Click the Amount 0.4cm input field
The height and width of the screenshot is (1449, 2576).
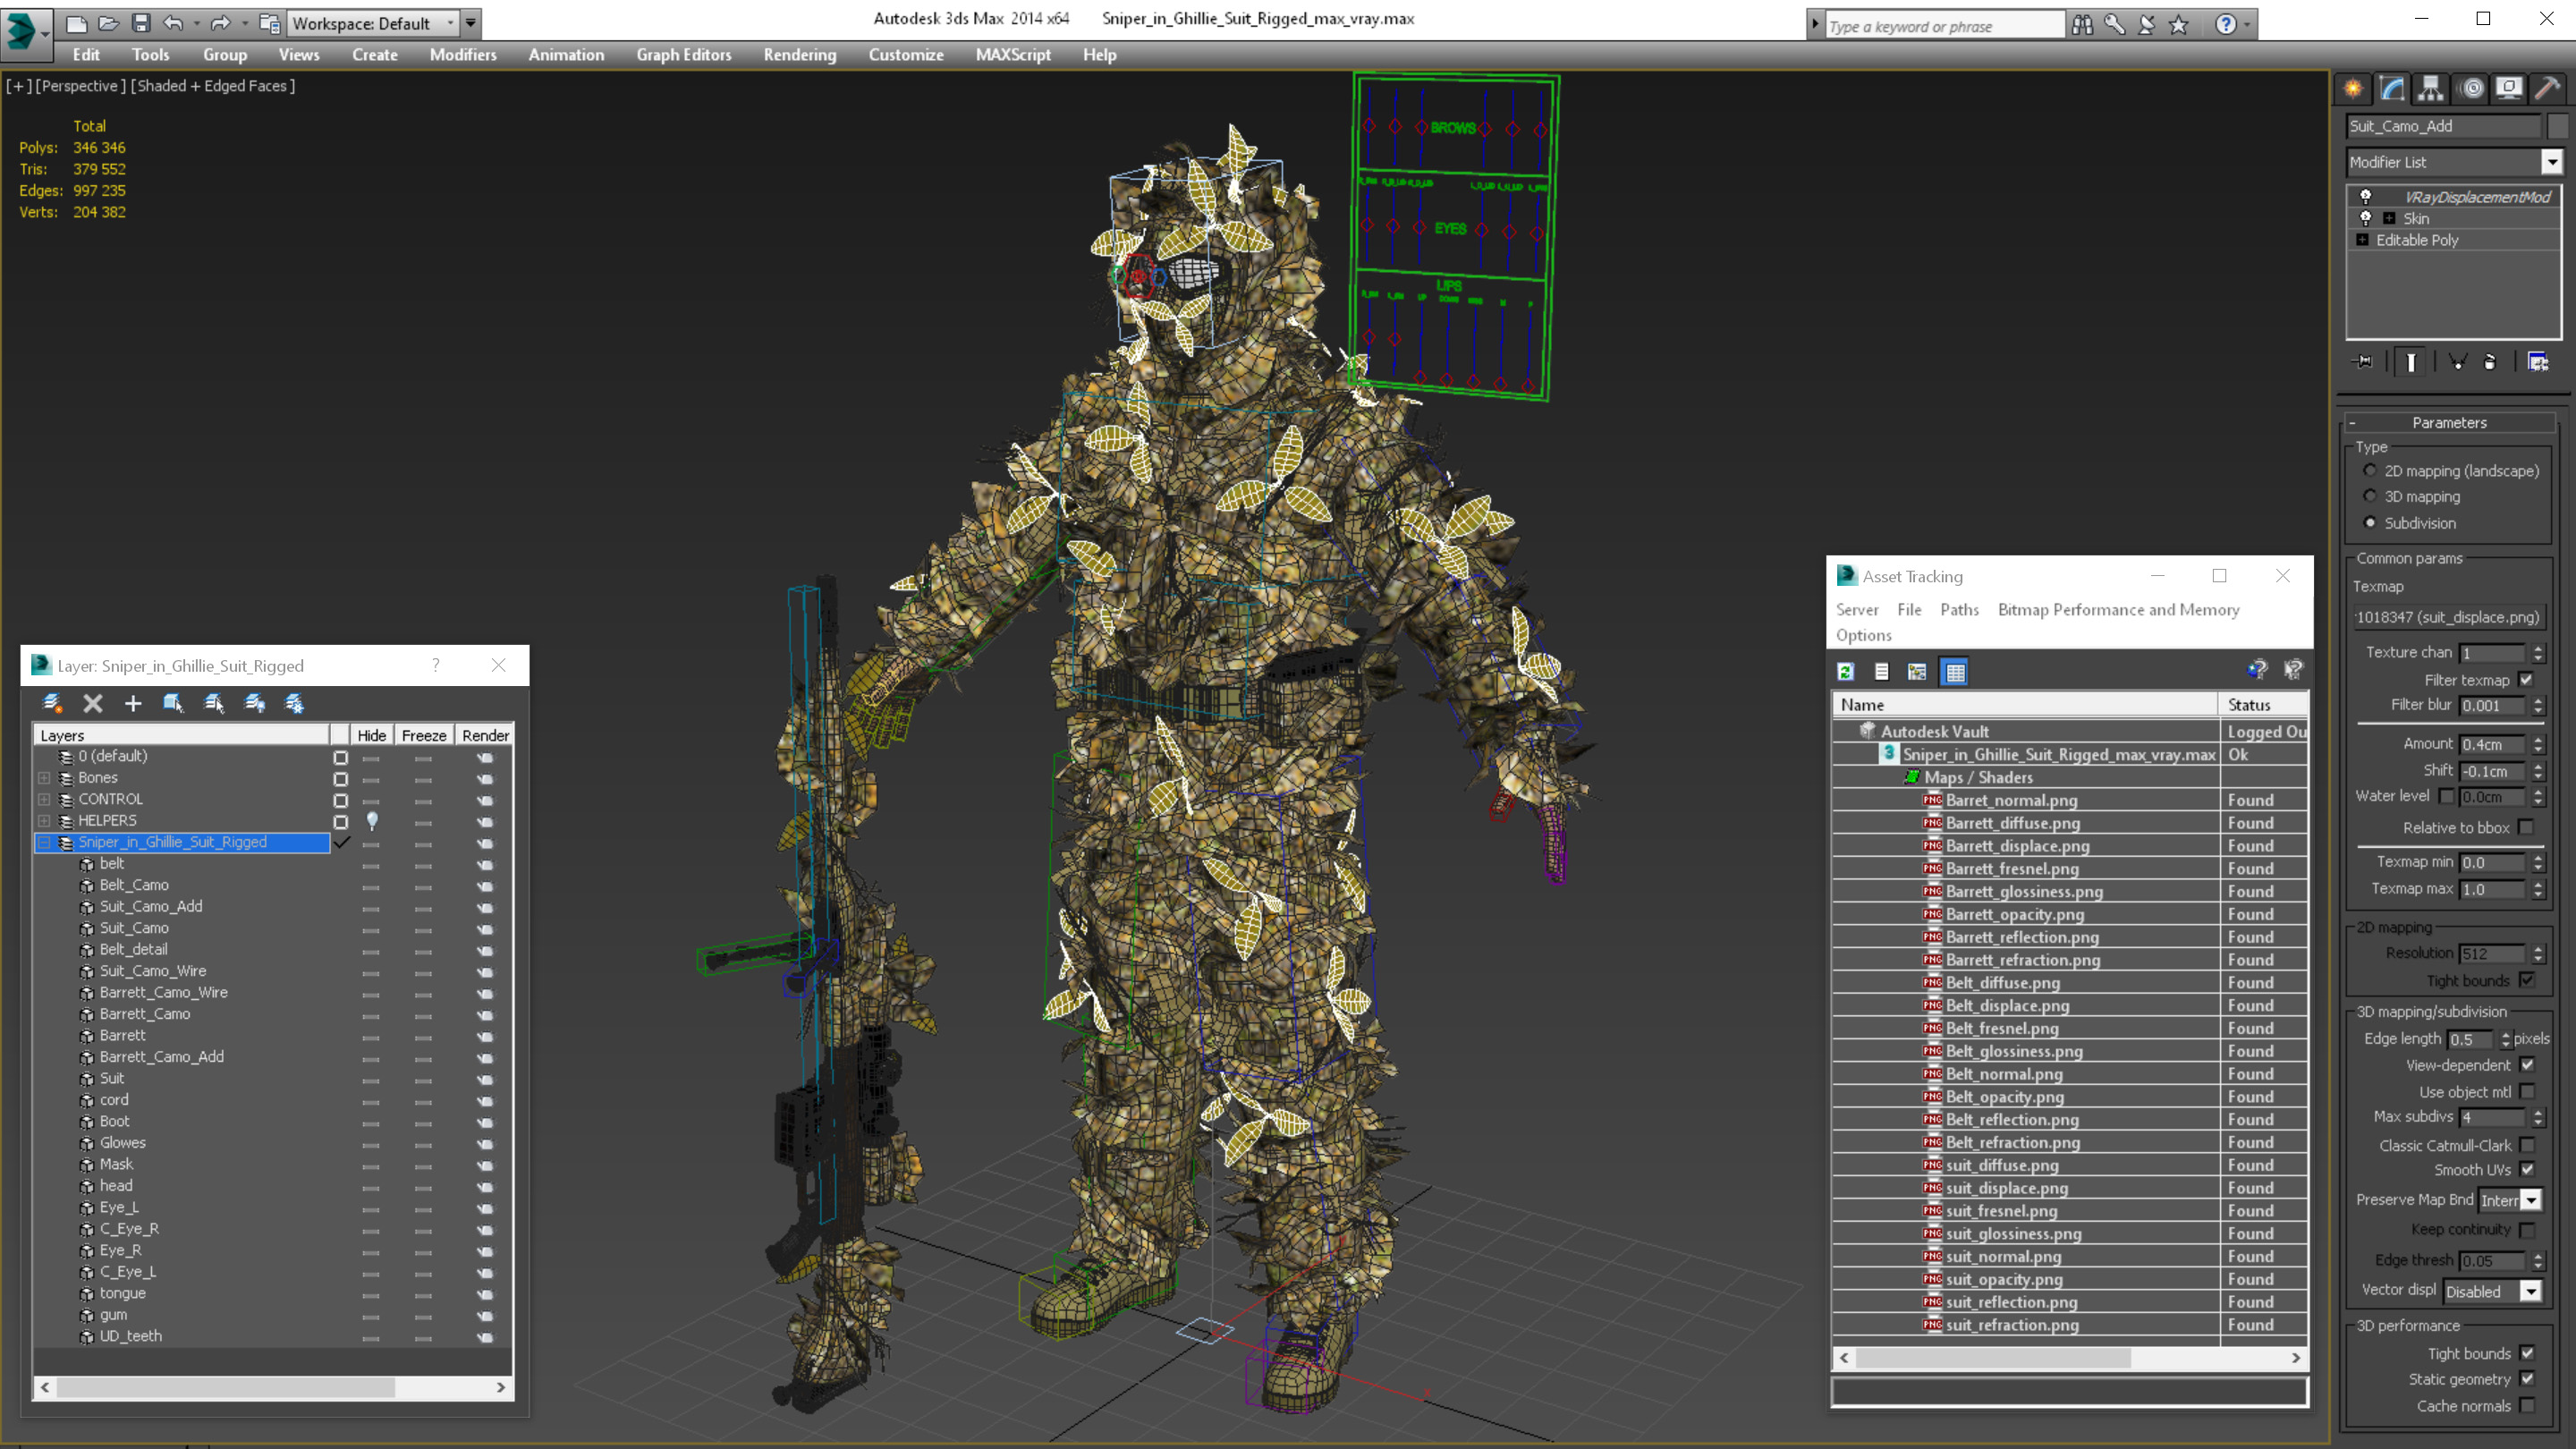[2493, 744]
